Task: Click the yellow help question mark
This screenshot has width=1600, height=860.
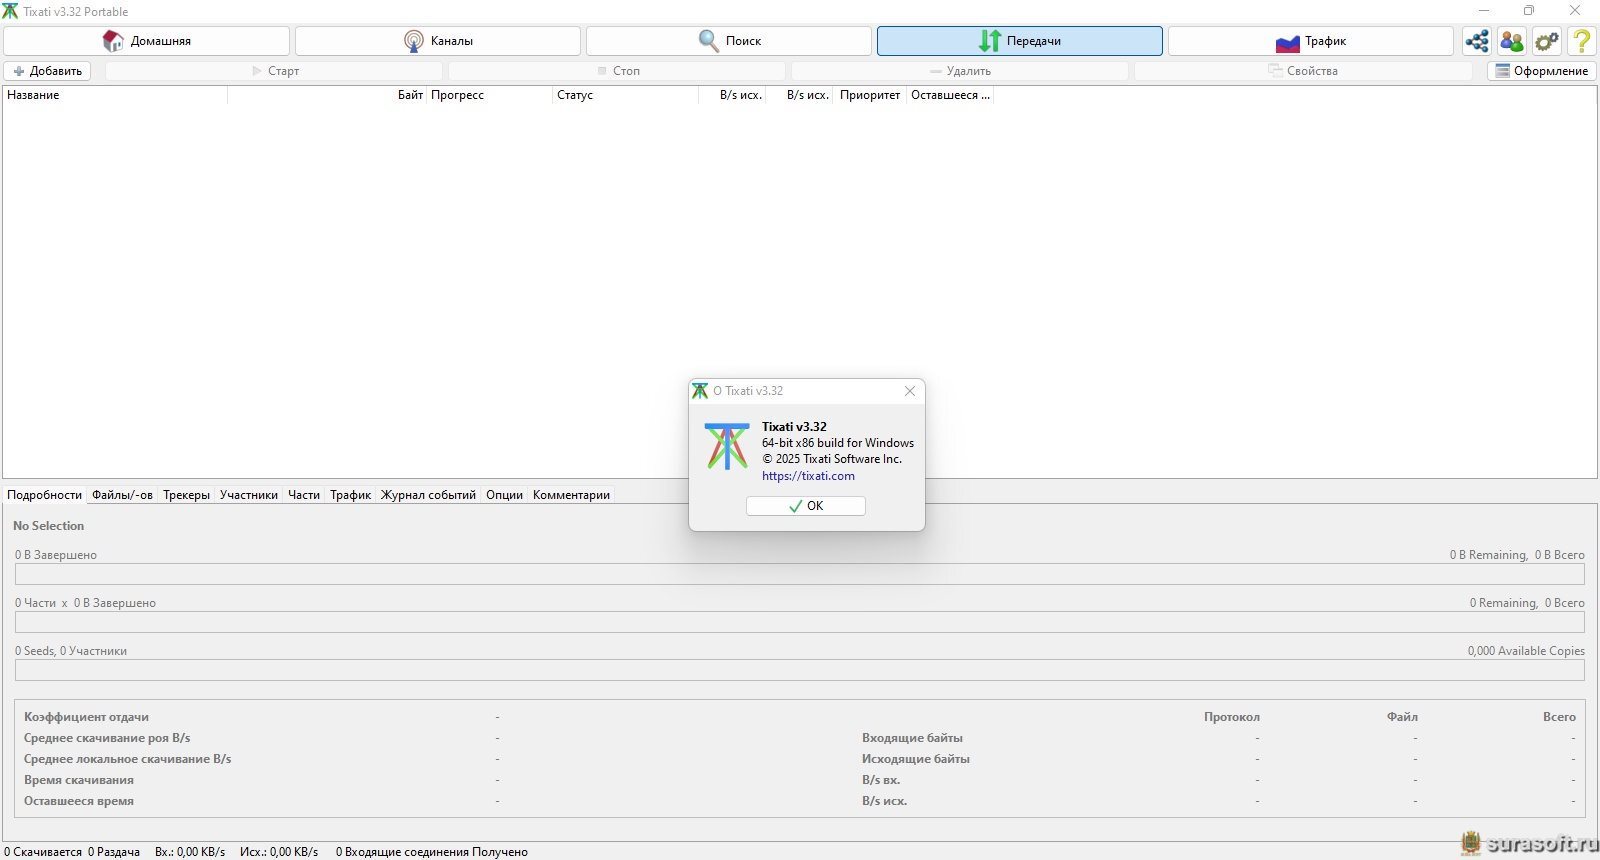Action: click(x=1582, y=41)
